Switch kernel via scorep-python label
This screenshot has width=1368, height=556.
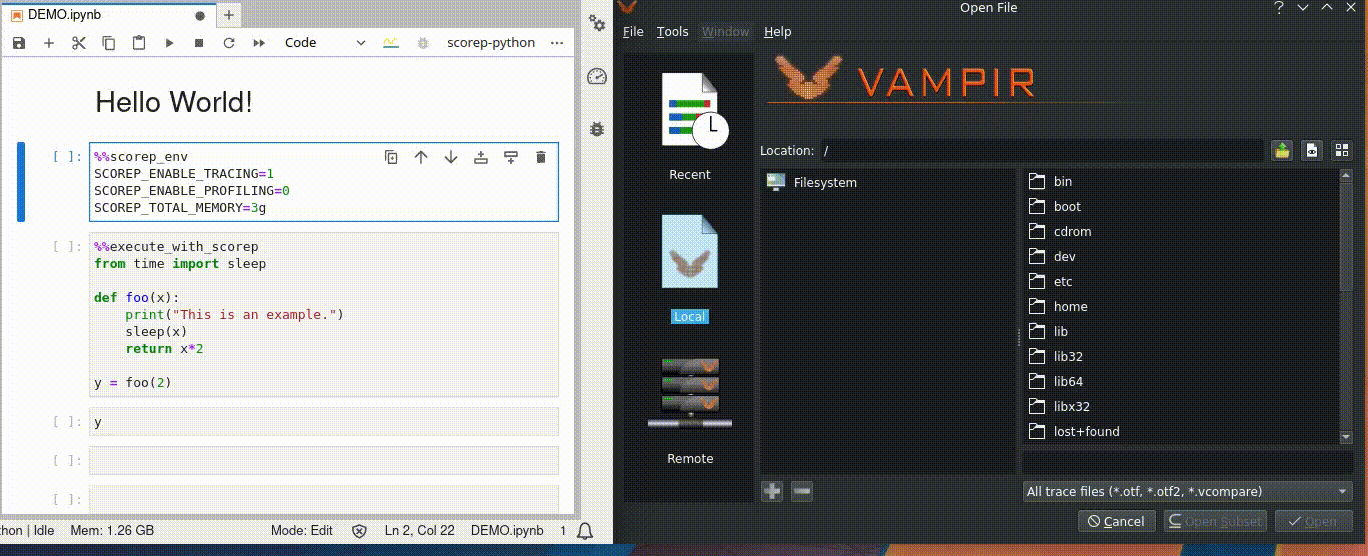click(491, 43)
